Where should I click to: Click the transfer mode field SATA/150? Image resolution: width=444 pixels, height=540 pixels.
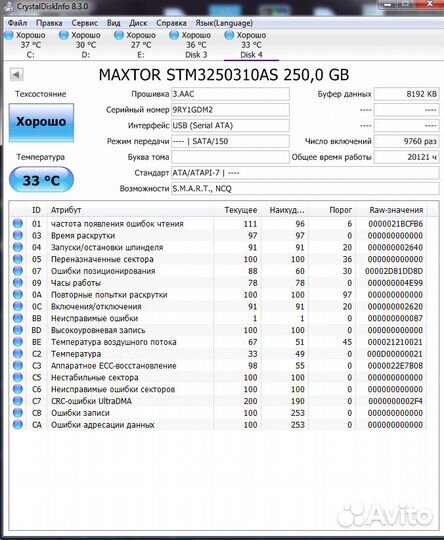click(230, 141)
